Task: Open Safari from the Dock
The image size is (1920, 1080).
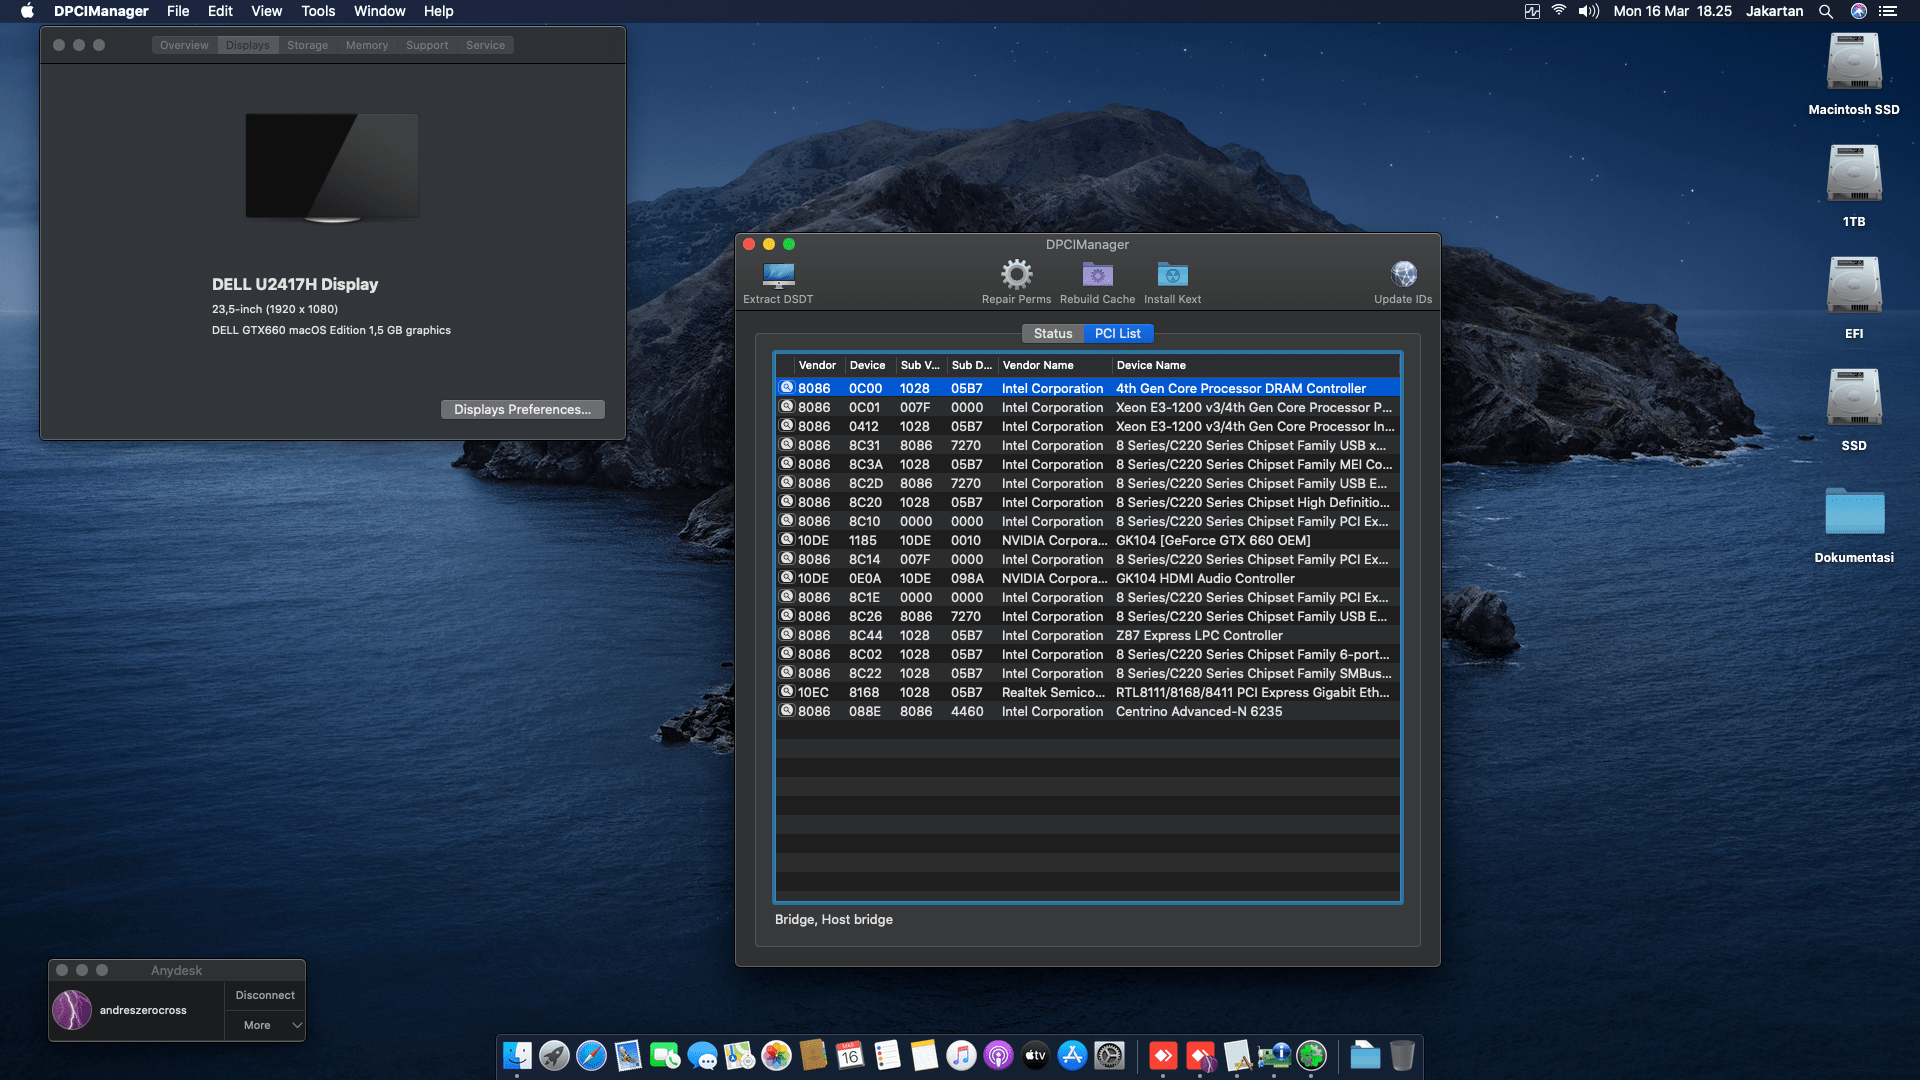Action: coord(591,1055)
